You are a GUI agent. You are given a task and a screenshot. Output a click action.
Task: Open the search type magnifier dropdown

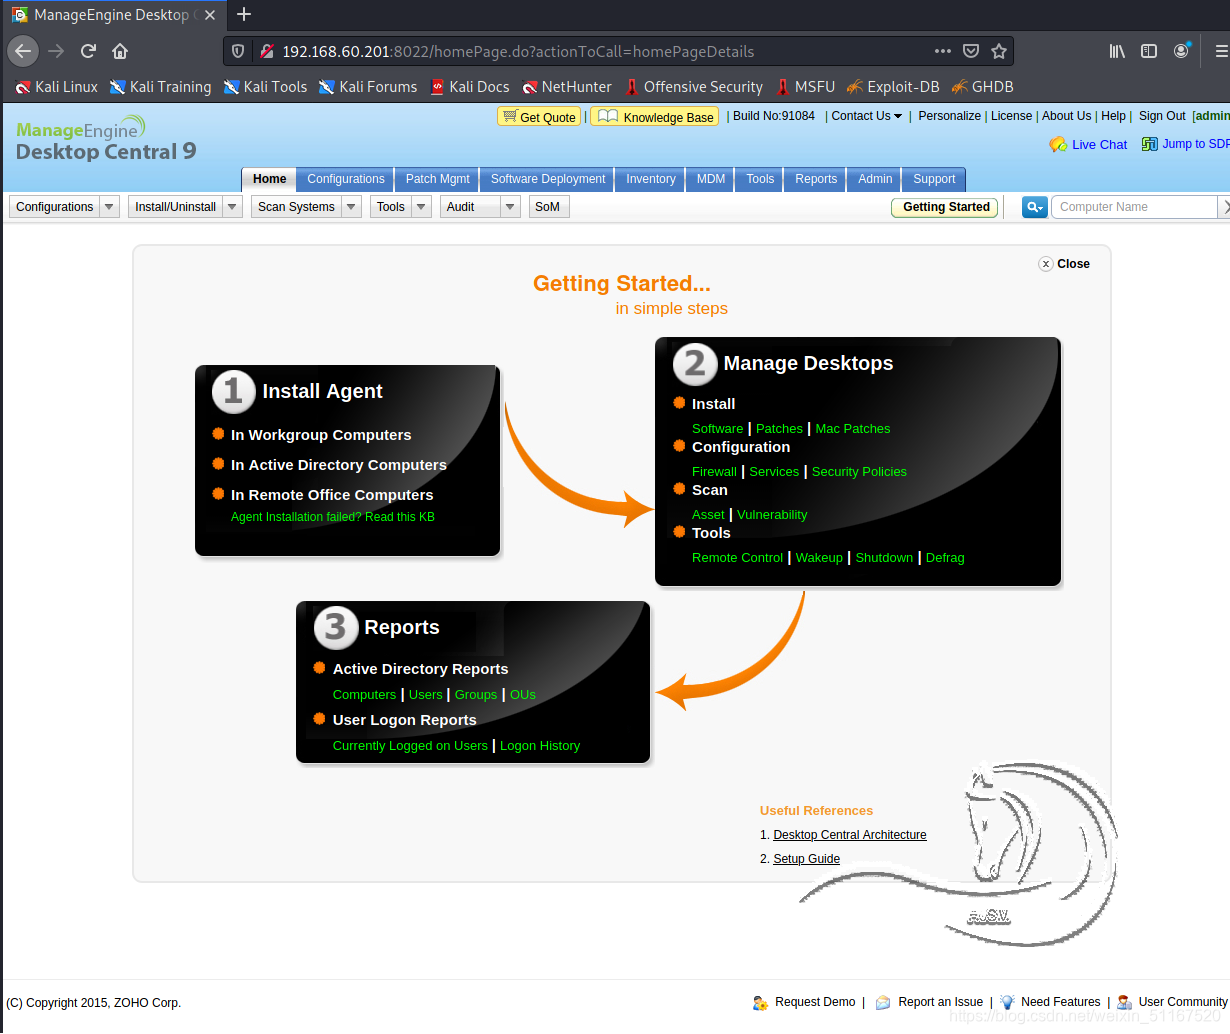1034,207
